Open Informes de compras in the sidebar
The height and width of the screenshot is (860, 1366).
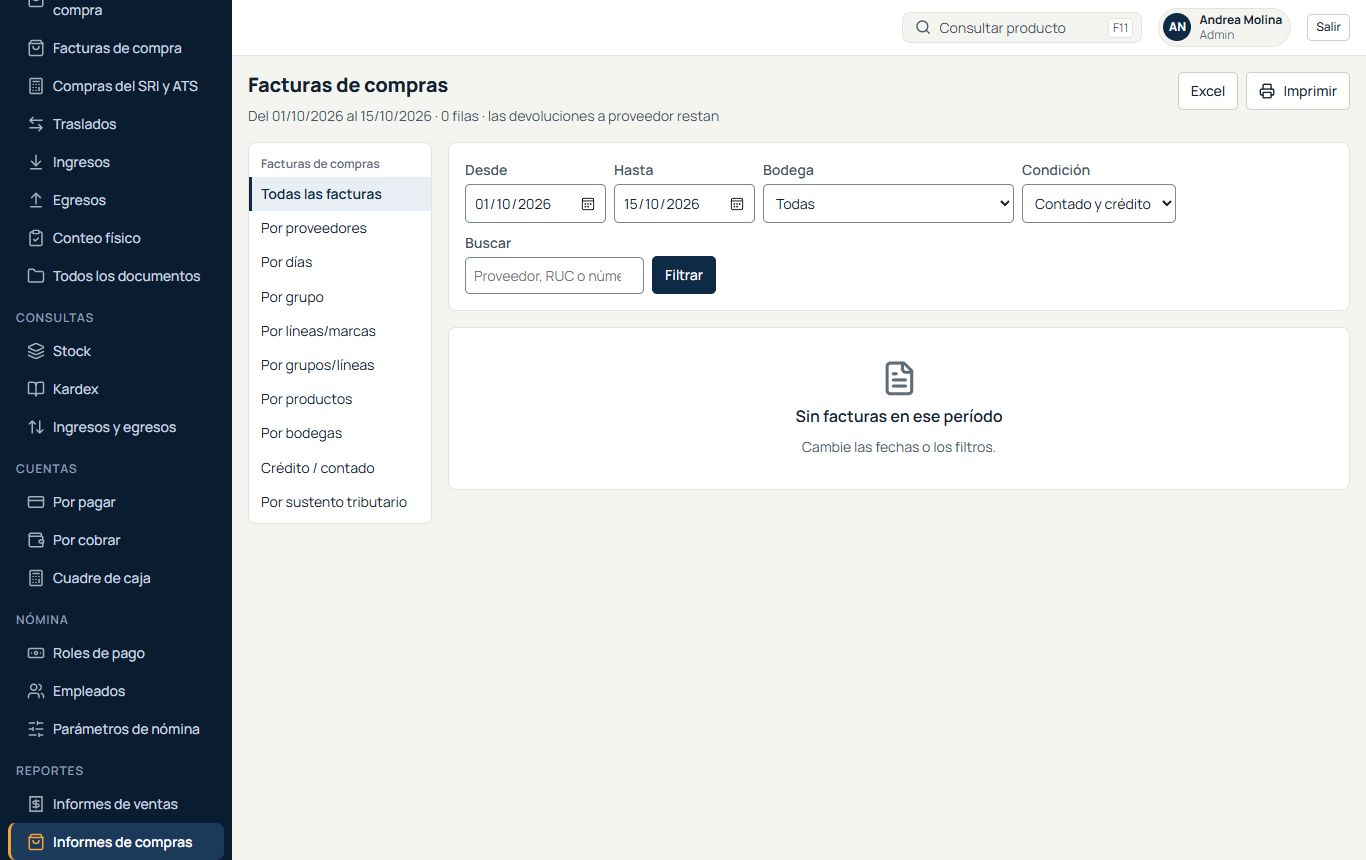(x=116, y=842)
